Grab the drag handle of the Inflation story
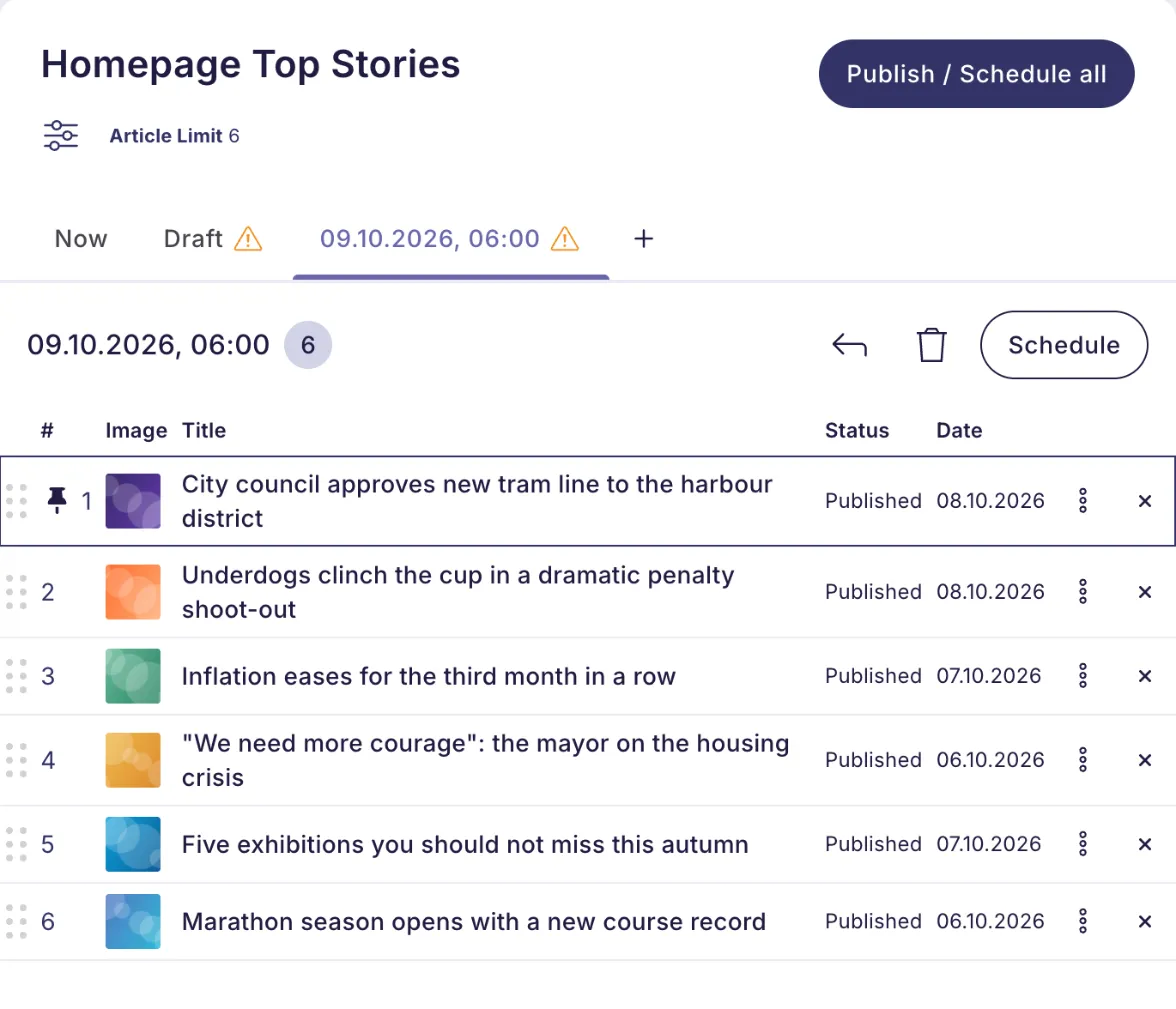This screenshot has width=1176, height=1009. pos(16,676)
